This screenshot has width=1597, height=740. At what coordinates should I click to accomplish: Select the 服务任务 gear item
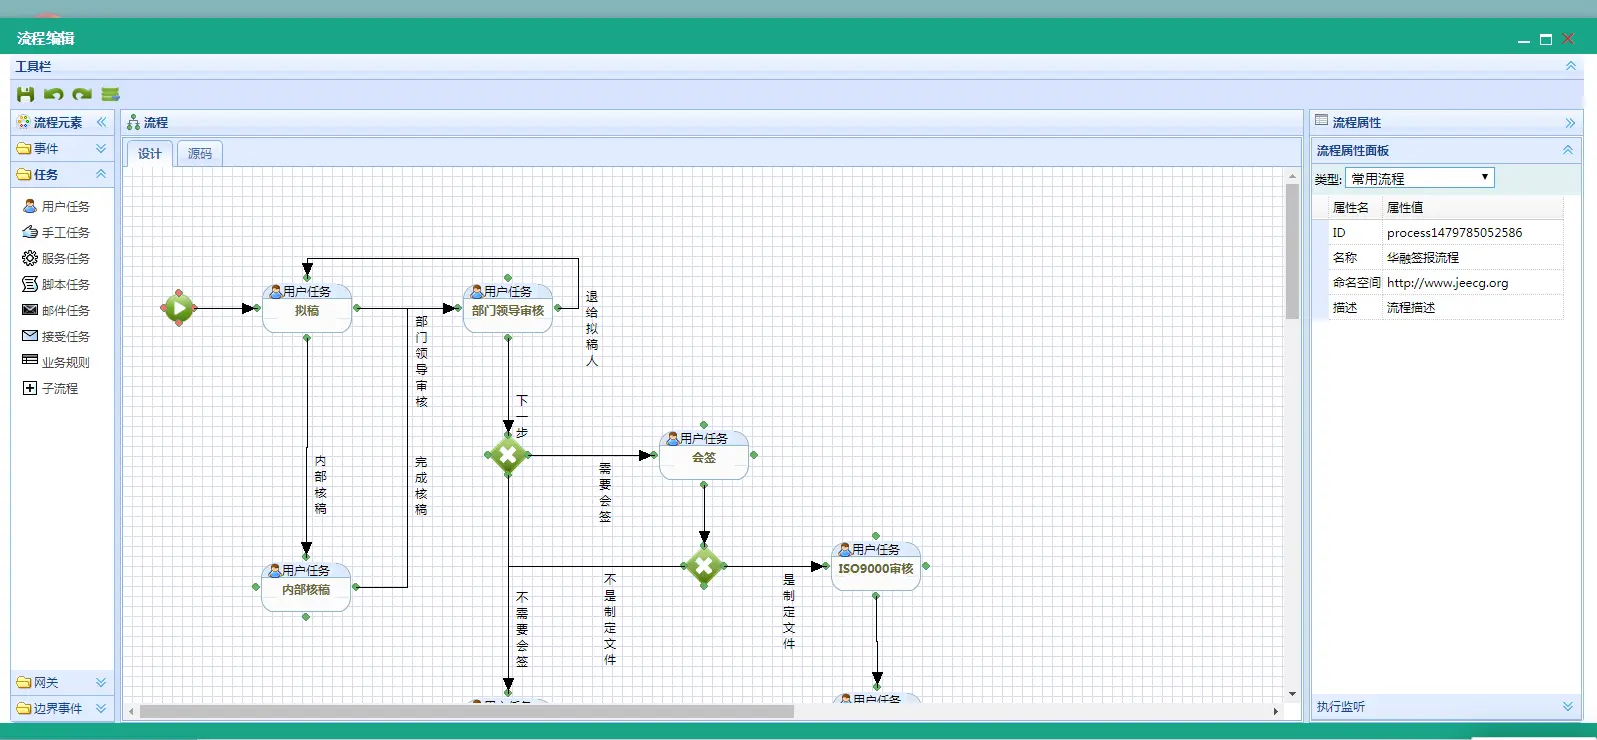(57, 258)
